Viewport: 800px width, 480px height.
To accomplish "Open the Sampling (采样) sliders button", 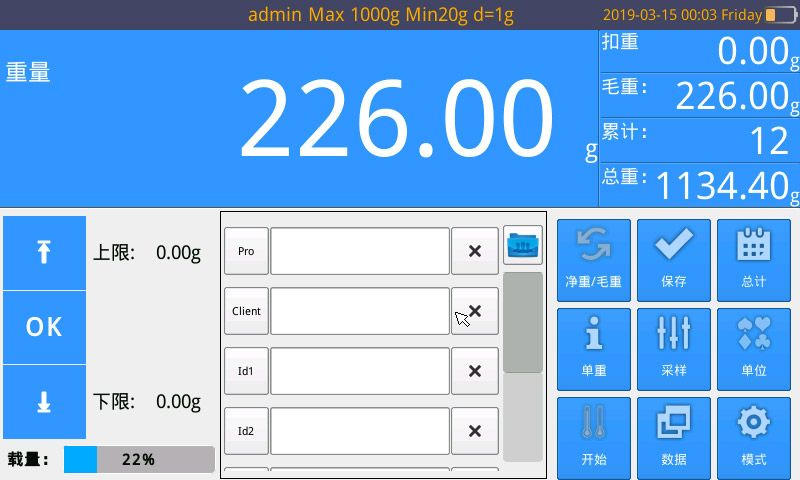I will tap(673, 348).
